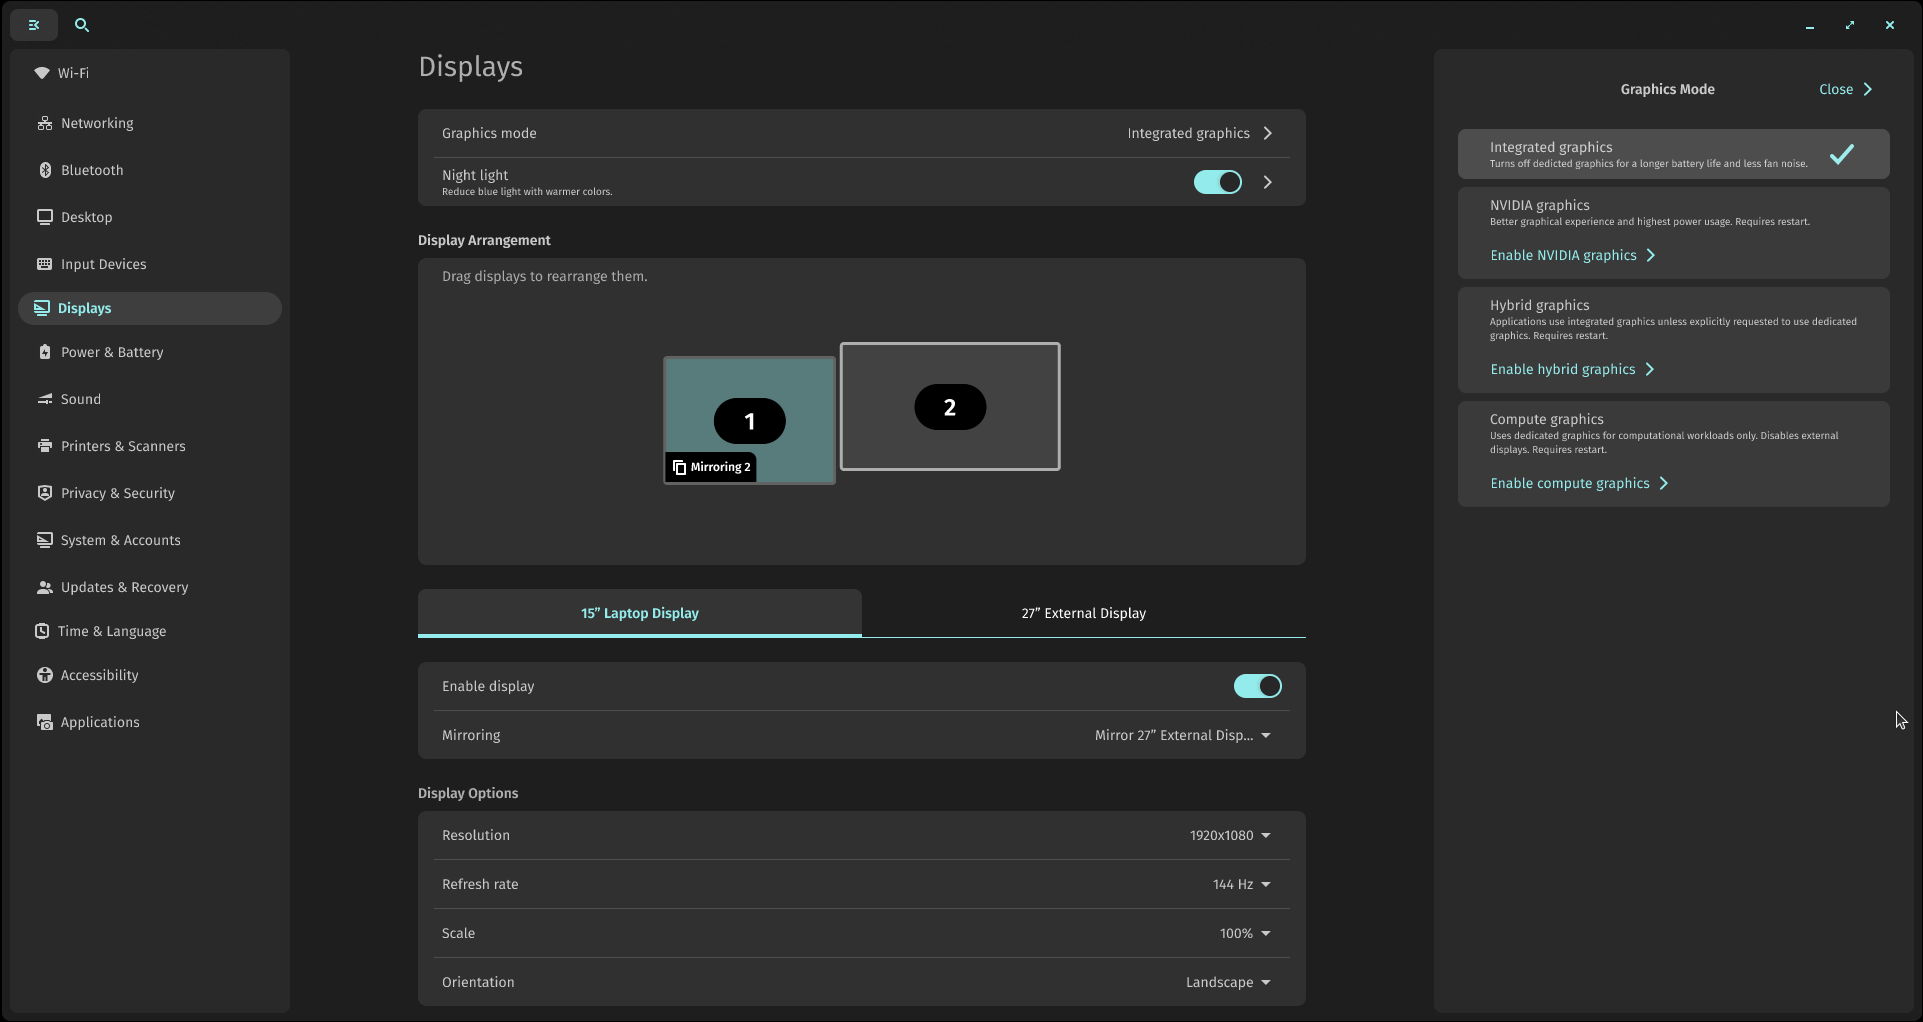Open Power & Battery settings
Image resolution: width=1923 pixels, height=1022 pixels.
pyautogui.click(x=111, y=351)
